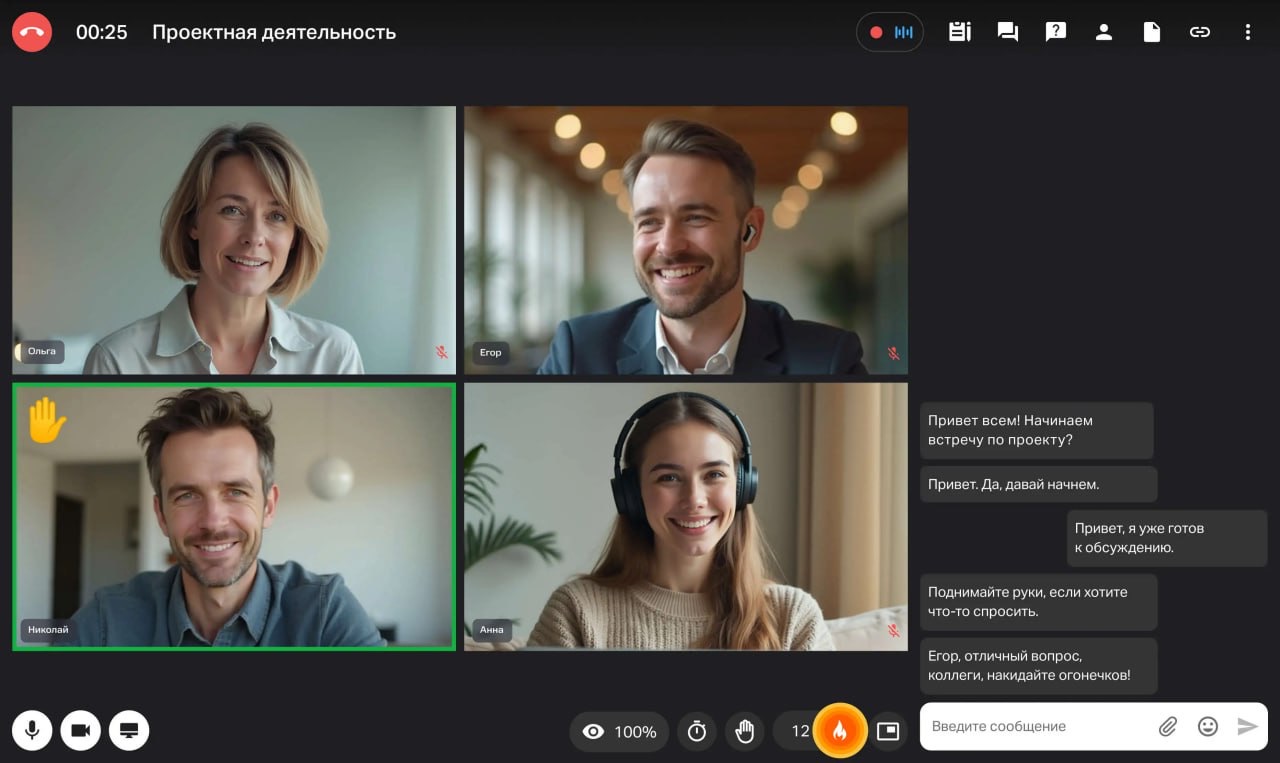
Task: Toggle the microphone button
Action: click(x=32, y=731)
